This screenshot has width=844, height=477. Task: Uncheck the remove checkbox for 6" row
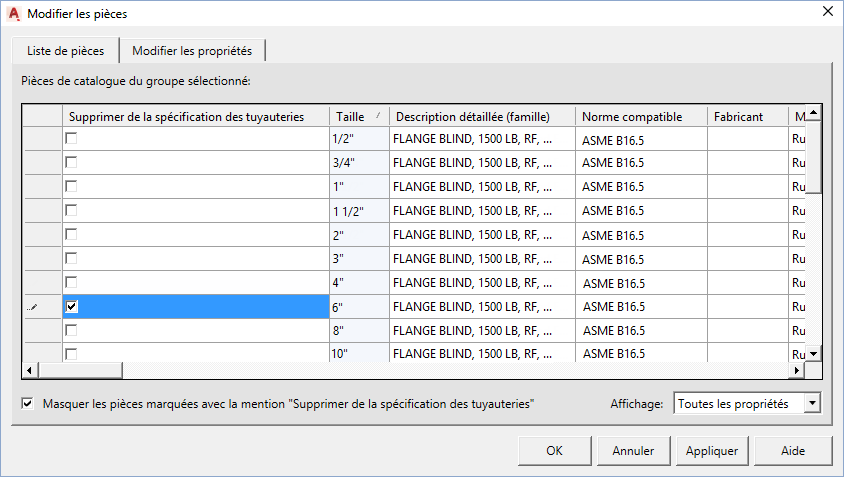pos(72,307)
